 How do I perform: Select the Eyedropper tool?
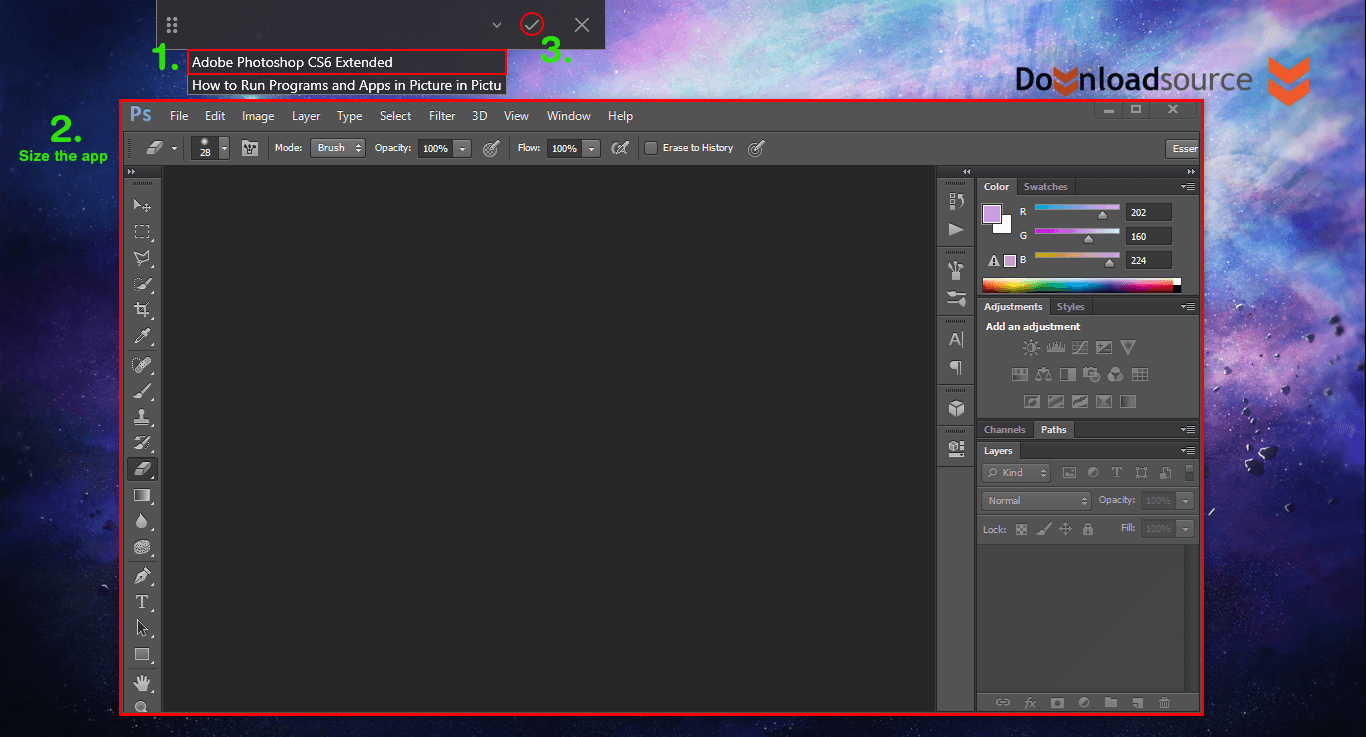click(x=142, y=336)
